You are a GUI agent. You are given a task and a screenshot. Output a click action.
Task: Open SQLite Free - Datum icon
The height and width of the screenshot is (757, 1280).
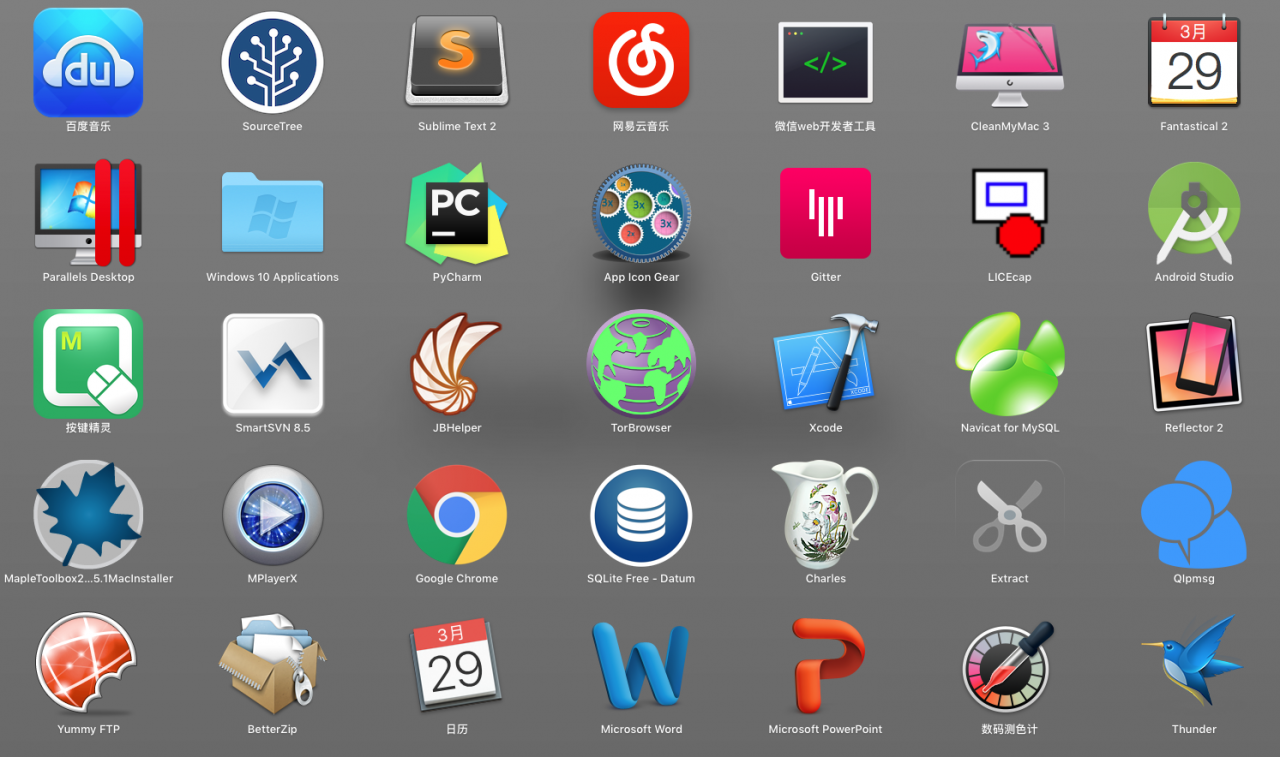point(641,515)
